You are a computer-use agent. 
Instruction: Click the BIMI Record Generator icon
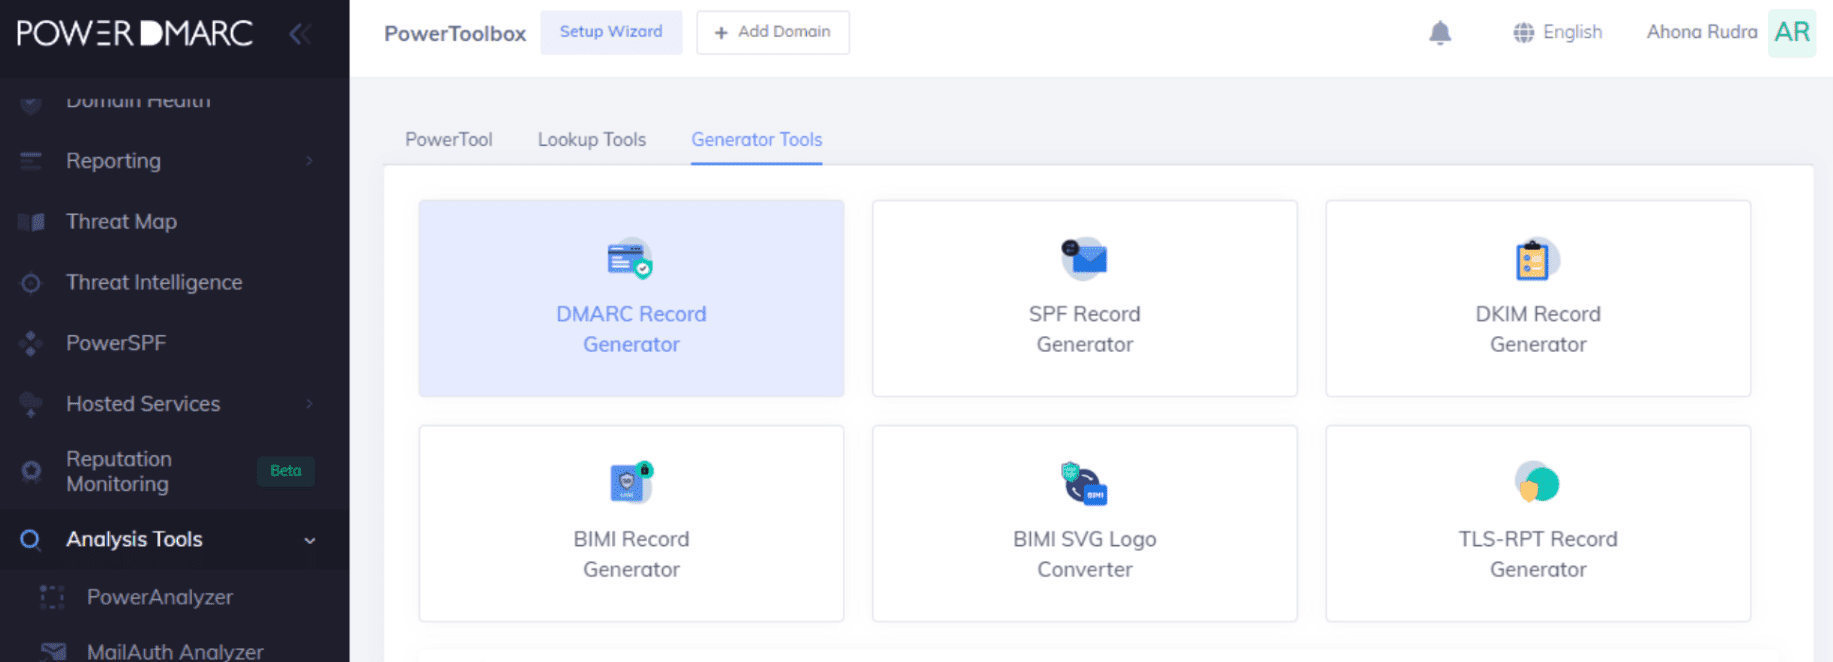click(x=630, y=483)
